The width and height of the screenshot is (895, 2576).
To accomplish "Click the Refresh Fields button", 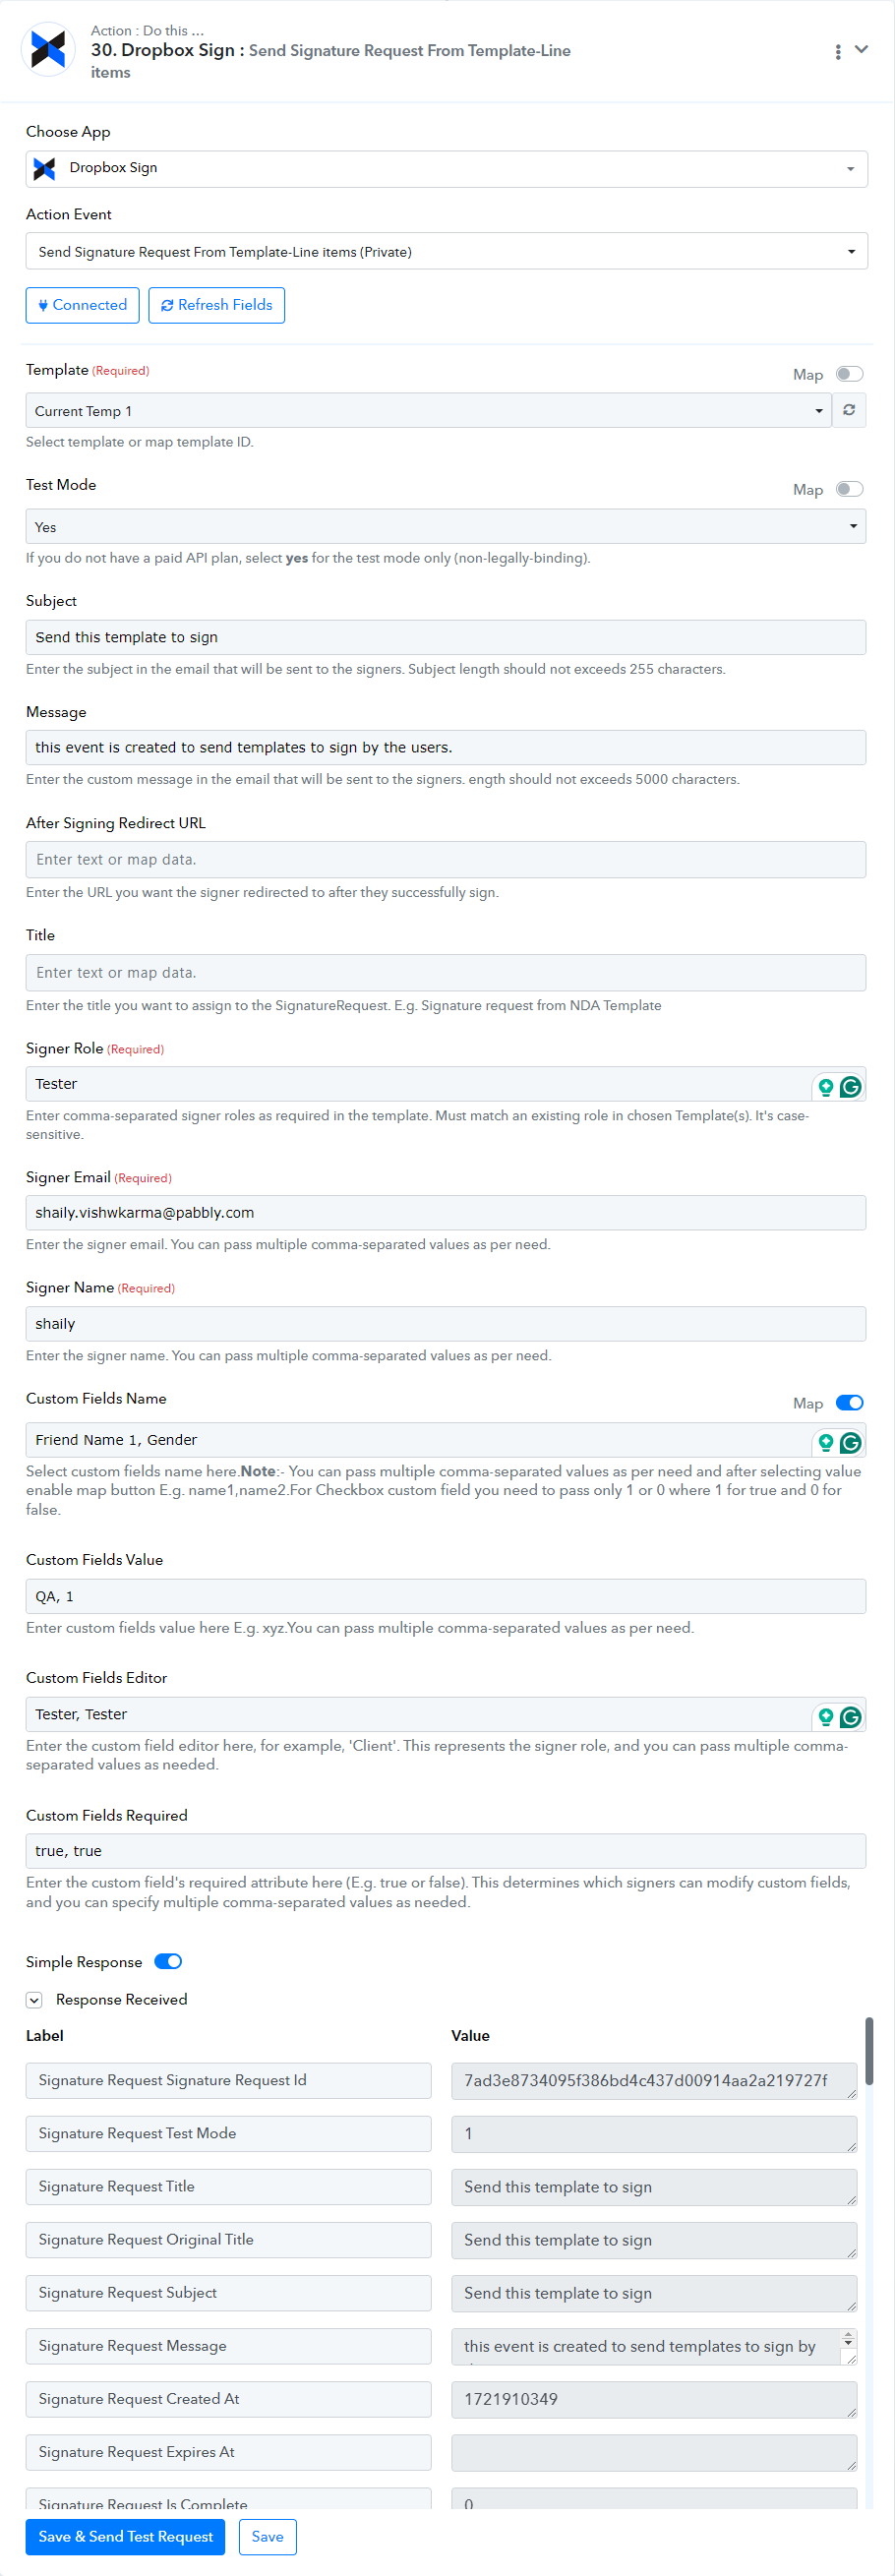I will [216, 306].
